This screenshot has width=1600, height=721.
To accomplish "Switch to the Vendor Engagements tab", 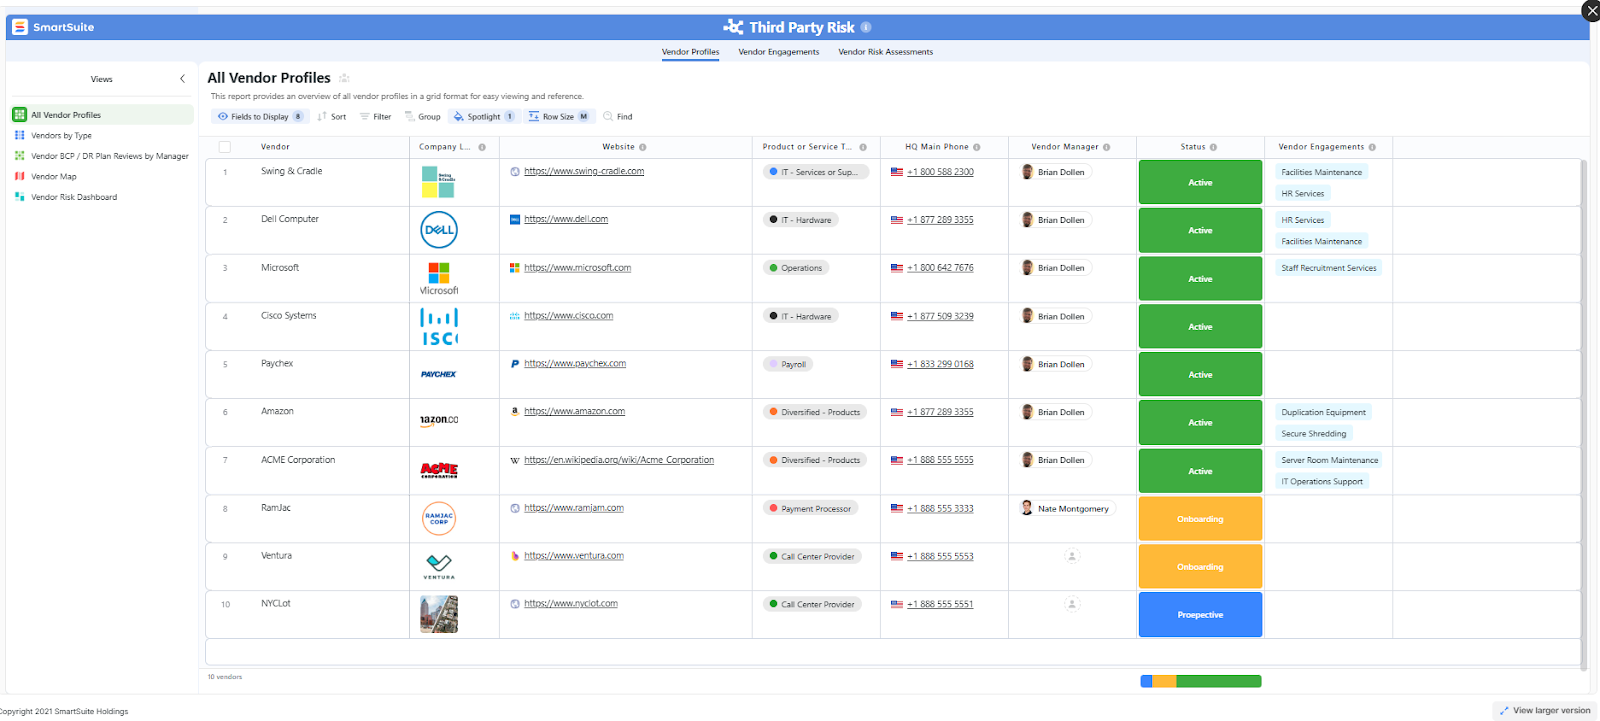I will coord(778,52).
